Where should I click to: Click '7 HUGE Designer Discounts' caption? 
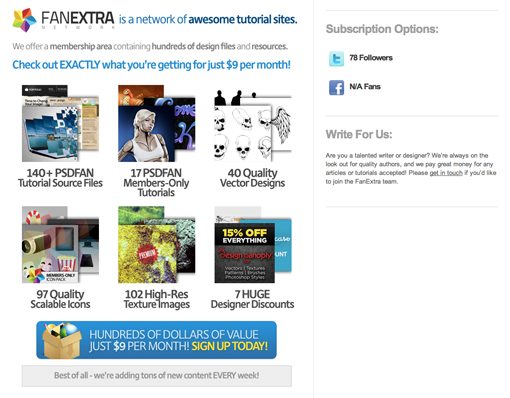tap(252, 299)
